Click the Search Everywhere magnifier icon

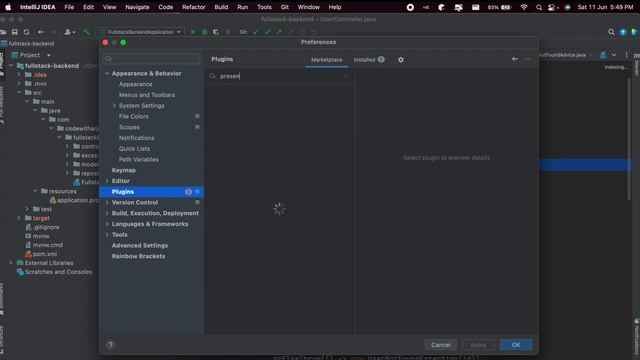click(x=611, y=32)
